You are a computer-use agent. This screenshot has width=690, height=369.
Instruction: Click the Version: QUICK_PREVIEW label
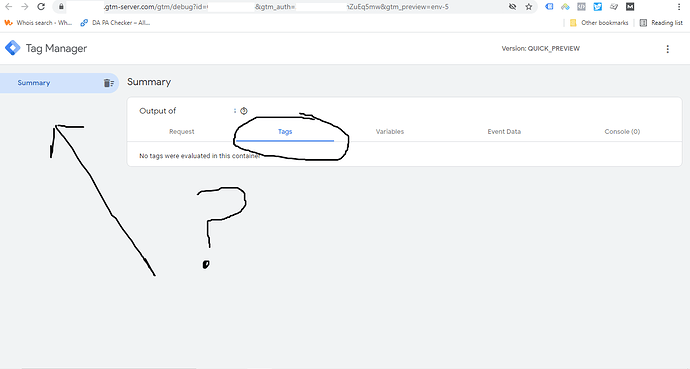[540, 48]
